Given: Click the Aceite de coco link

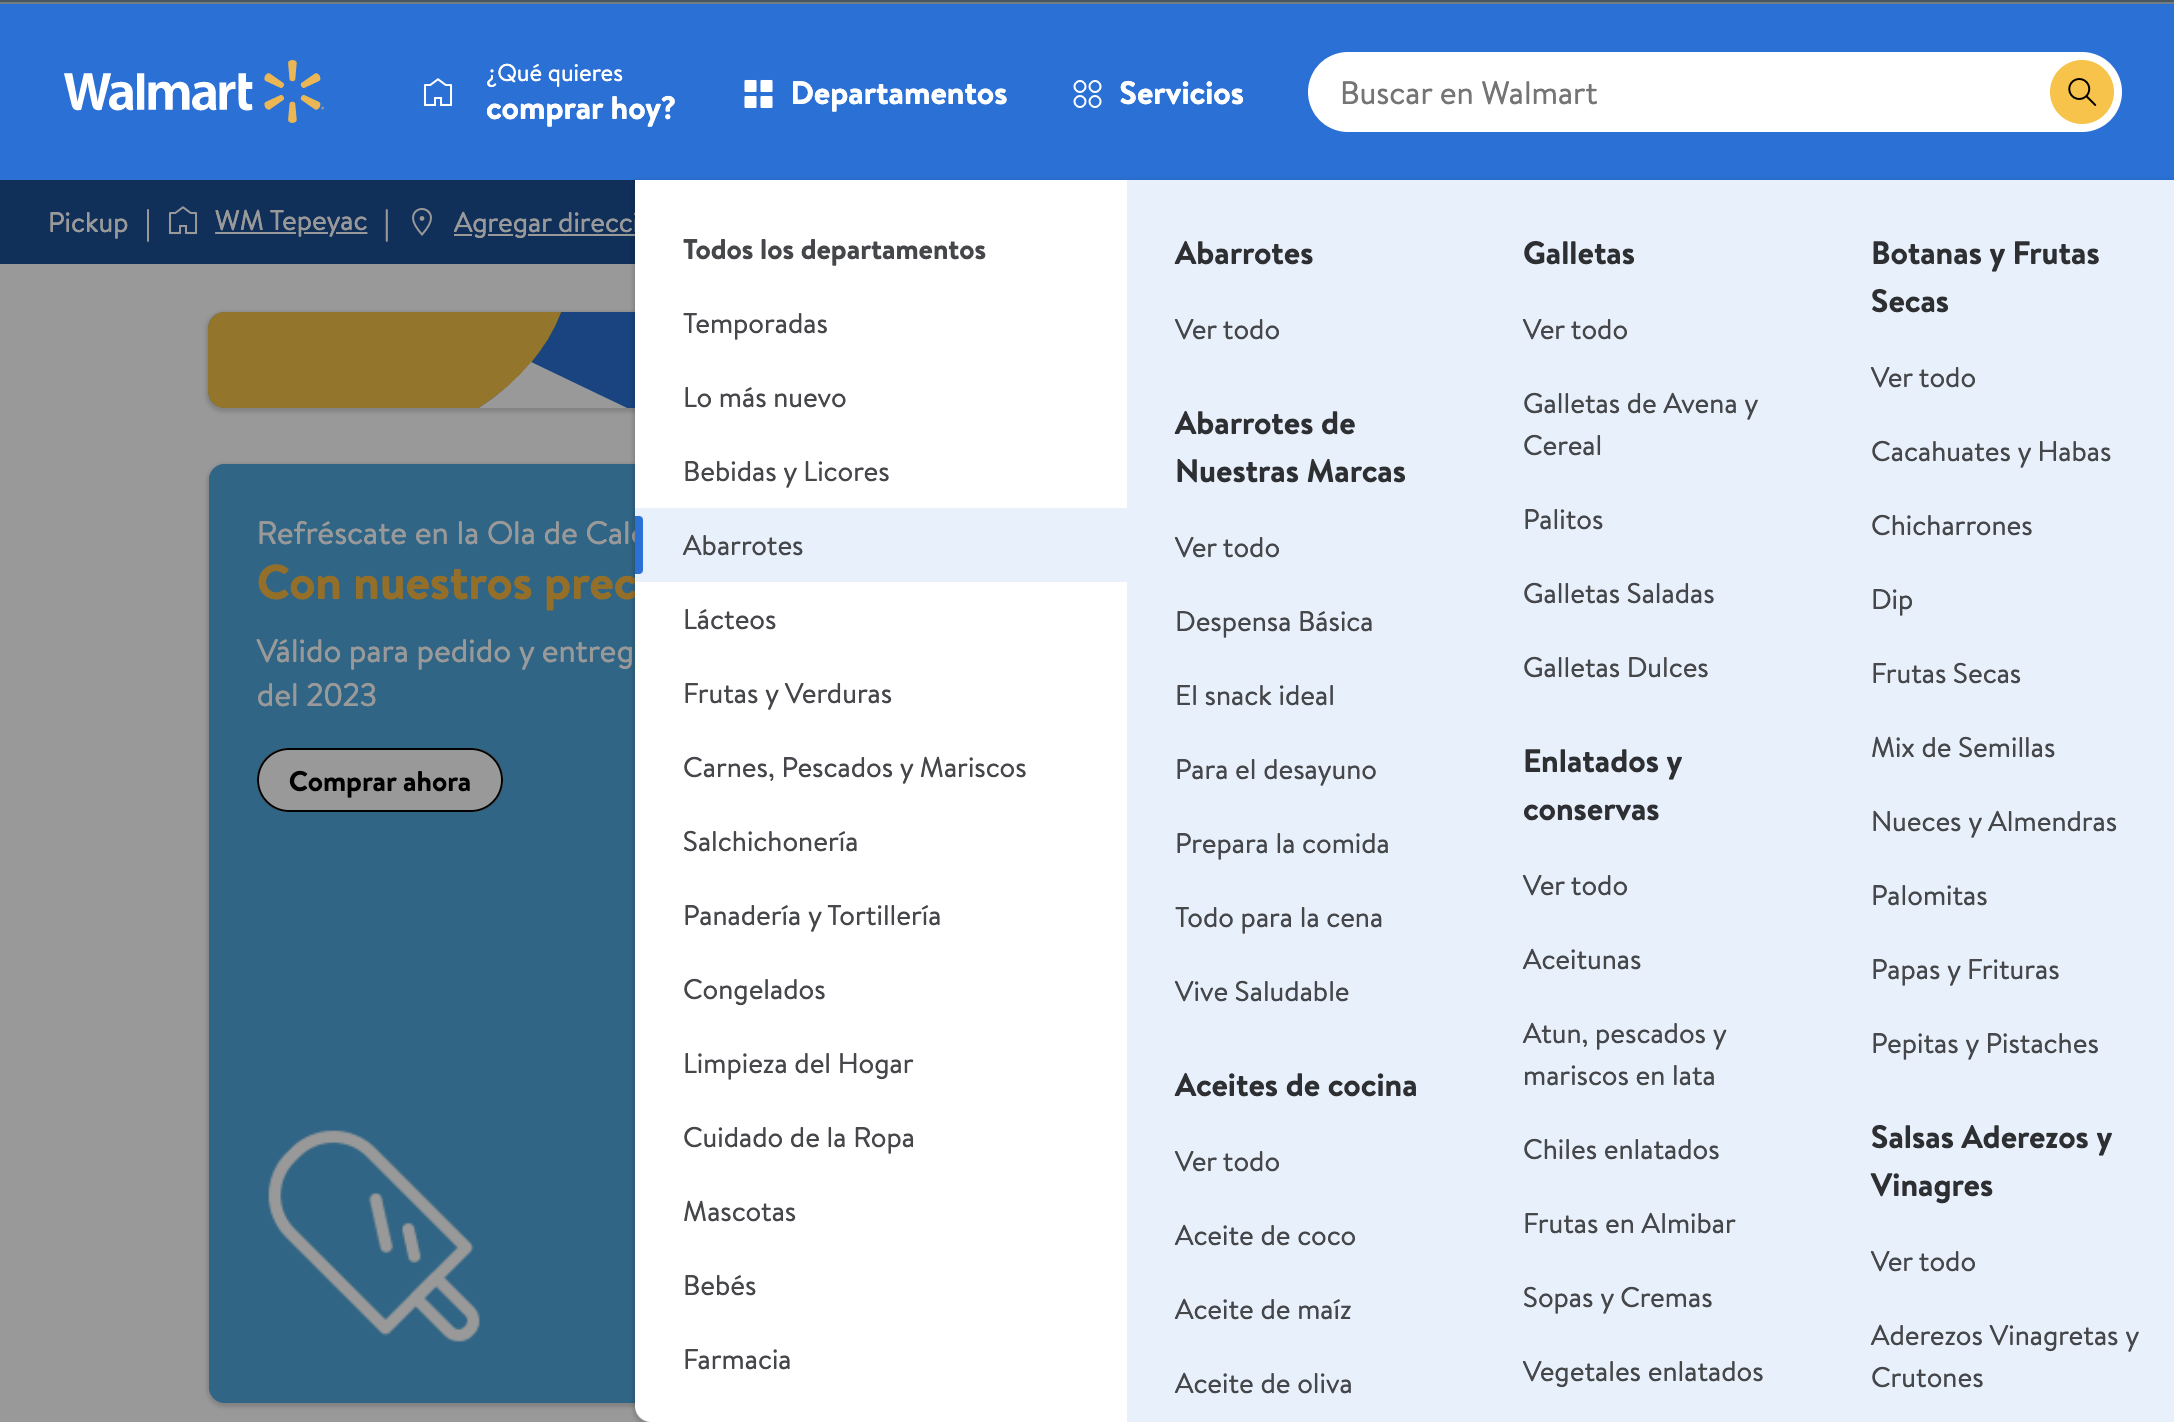Looking at the screenshot, I should 1265,1236.
